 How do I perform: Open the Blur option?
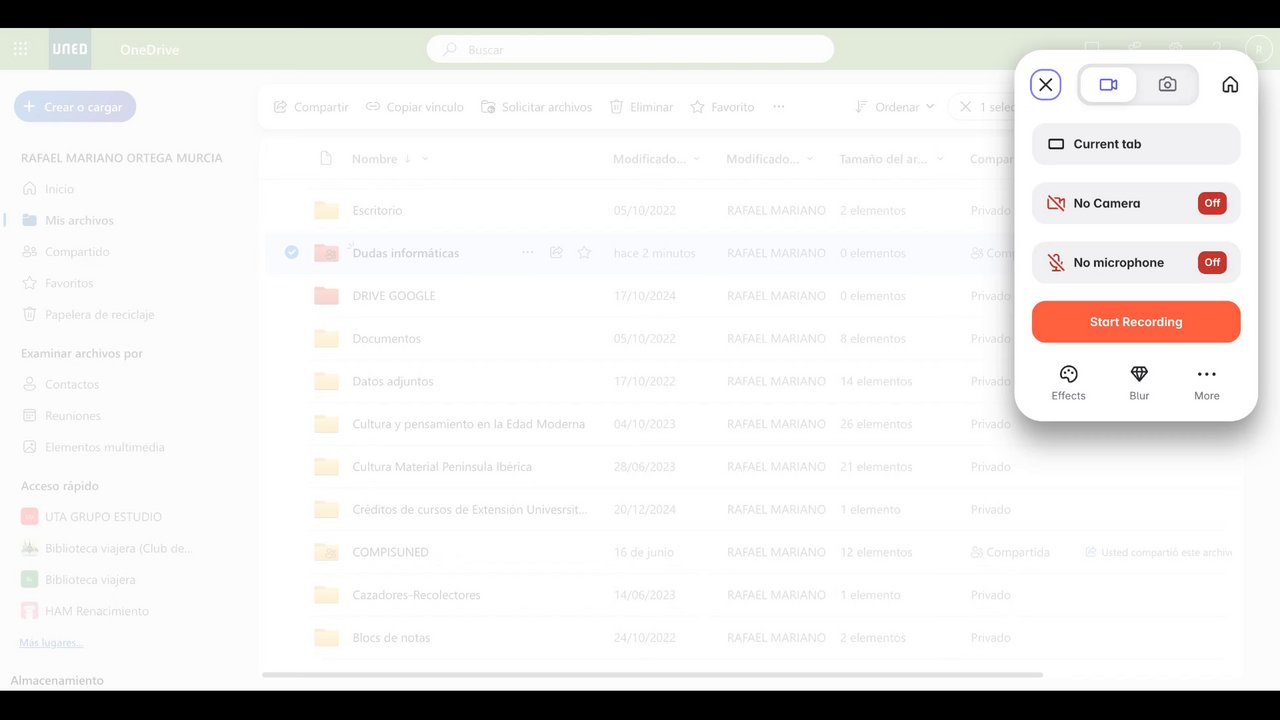1139,383
